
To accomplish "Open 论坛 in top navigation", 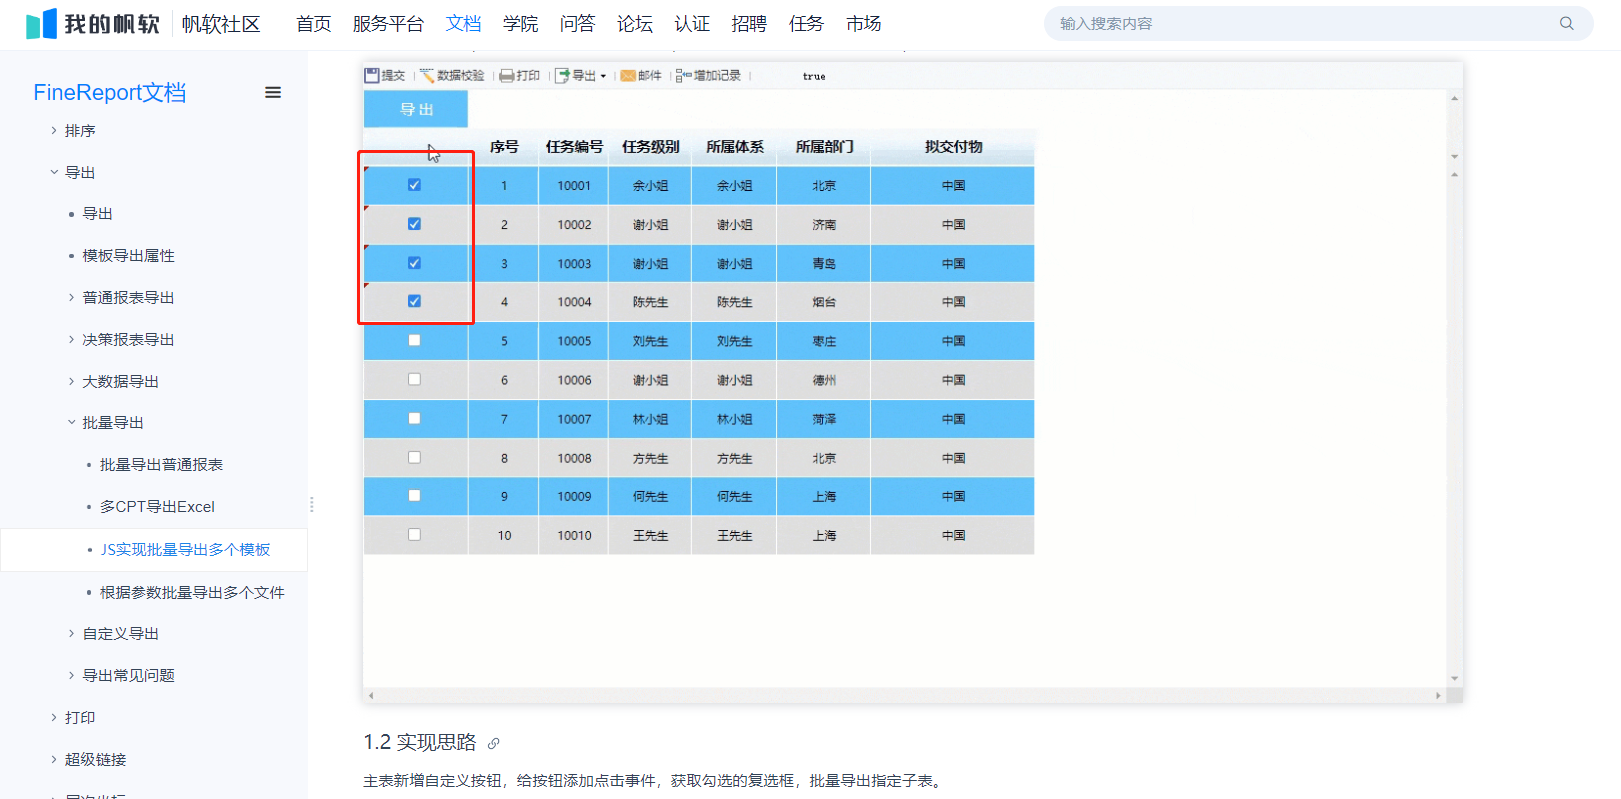I will coord(634,24).
